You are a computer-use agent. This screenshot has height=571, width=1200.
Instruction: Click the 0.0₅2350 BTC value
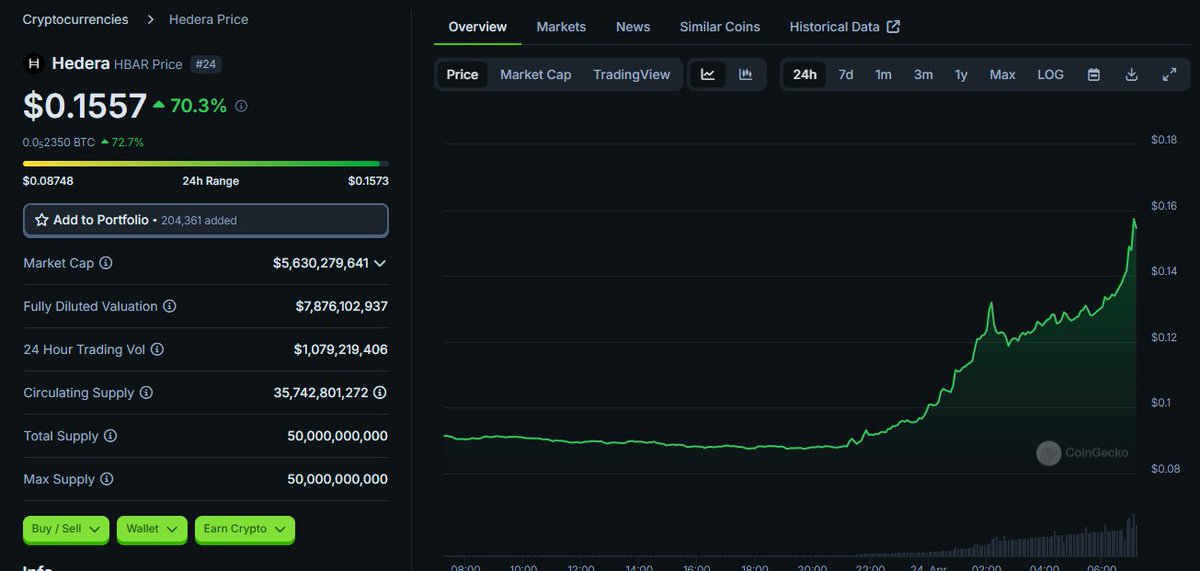tap(59, 142)
